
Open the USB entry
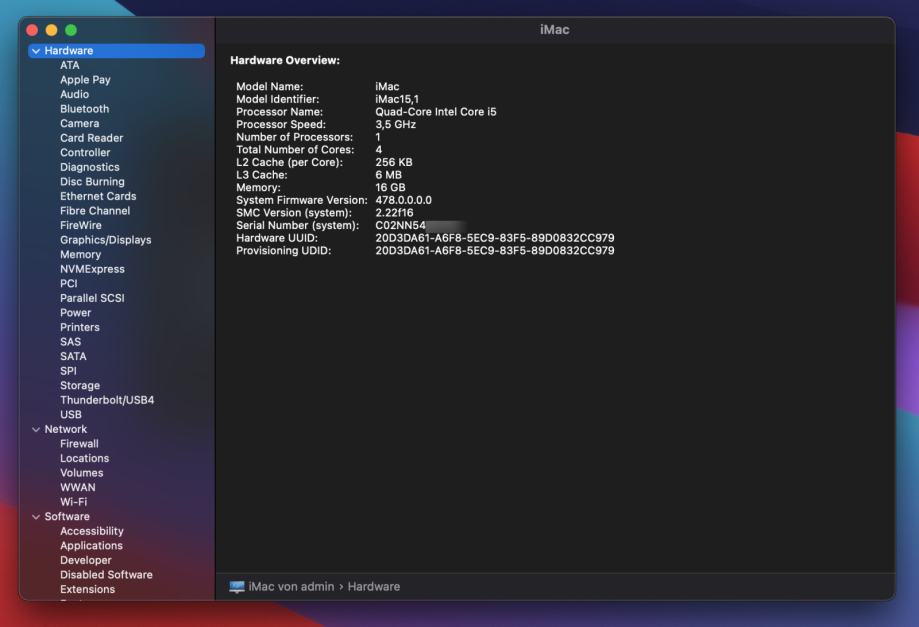71,415
